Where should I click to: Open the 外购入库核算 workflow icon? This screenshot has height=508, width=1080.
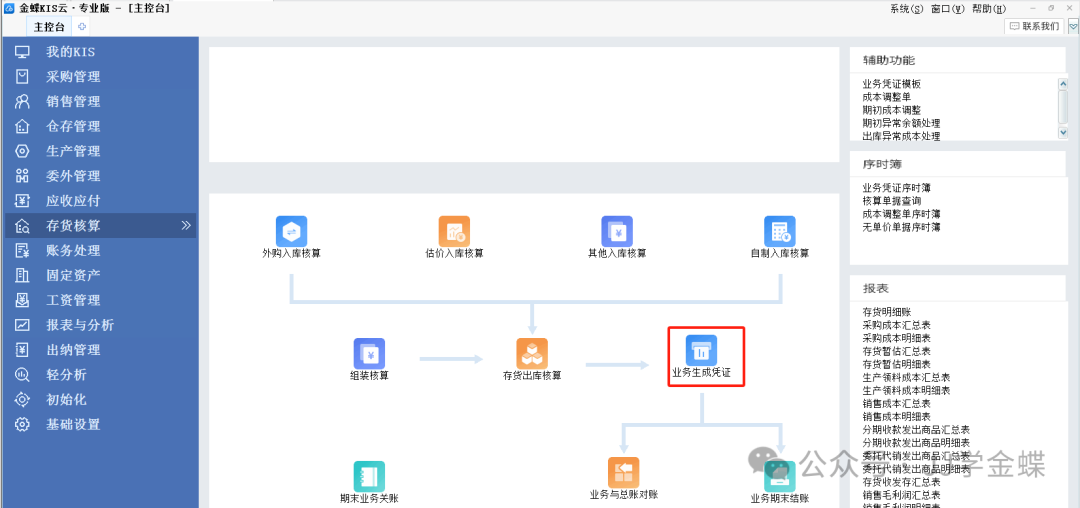click(291, 231)
